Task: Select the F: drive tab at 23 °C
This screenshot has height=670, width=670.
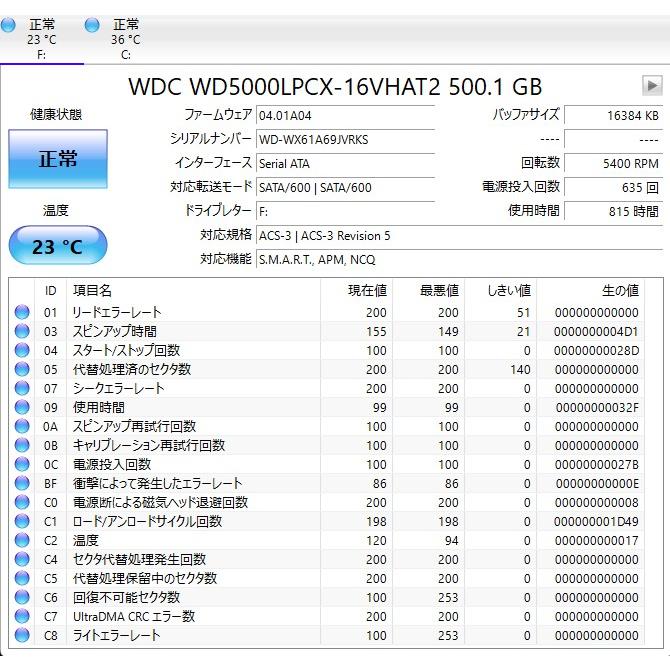Action: pyautogui.click(x=41, y=39)
